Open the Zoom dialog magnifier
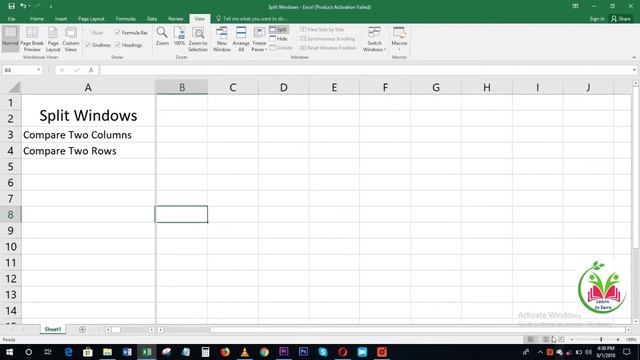The width and height of the screenshot is (640, 360). tap(162, 36)
